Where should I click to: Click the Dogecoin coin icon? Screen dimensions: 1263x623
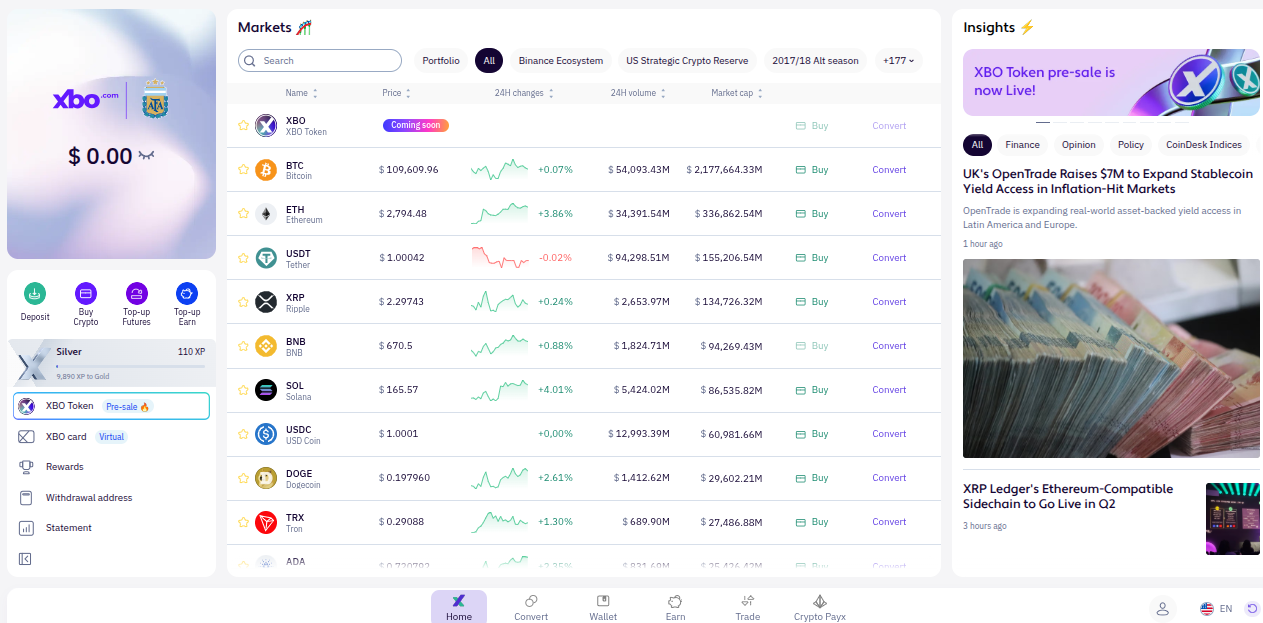[266, 478]
